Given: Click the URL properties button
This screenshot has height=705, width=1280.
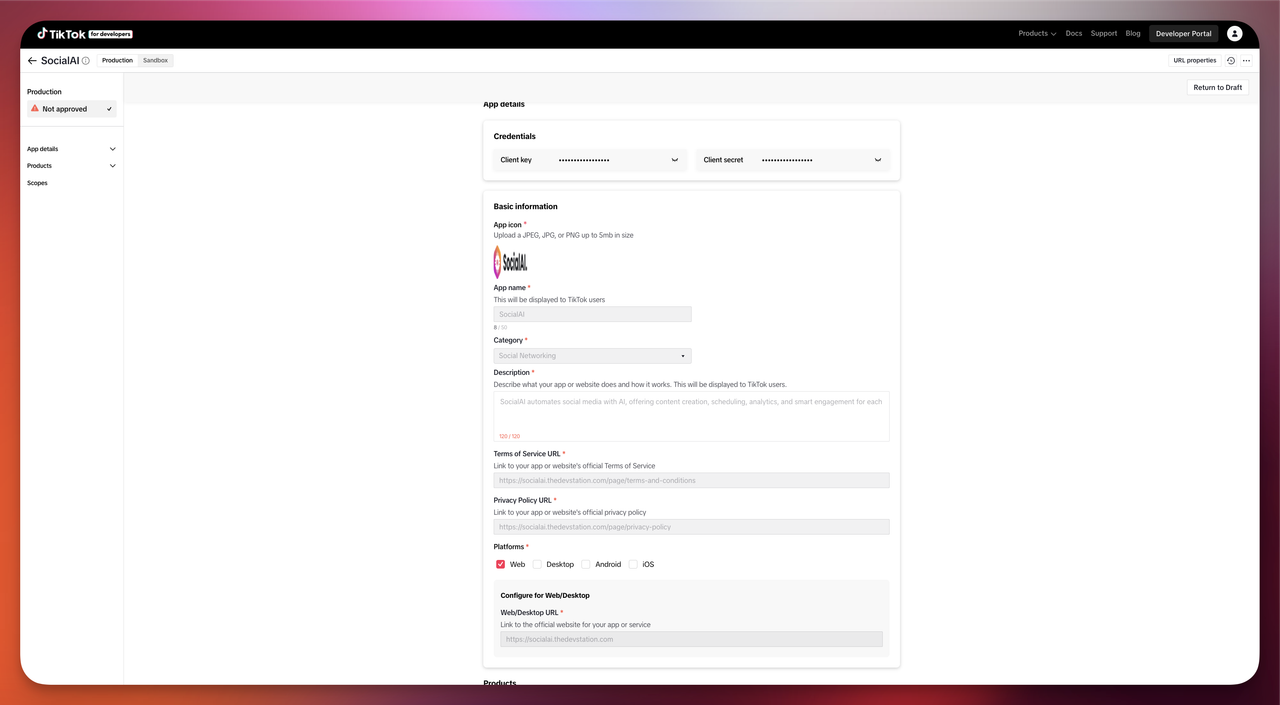Looking at the screenshot, I should click(1195, 61).
